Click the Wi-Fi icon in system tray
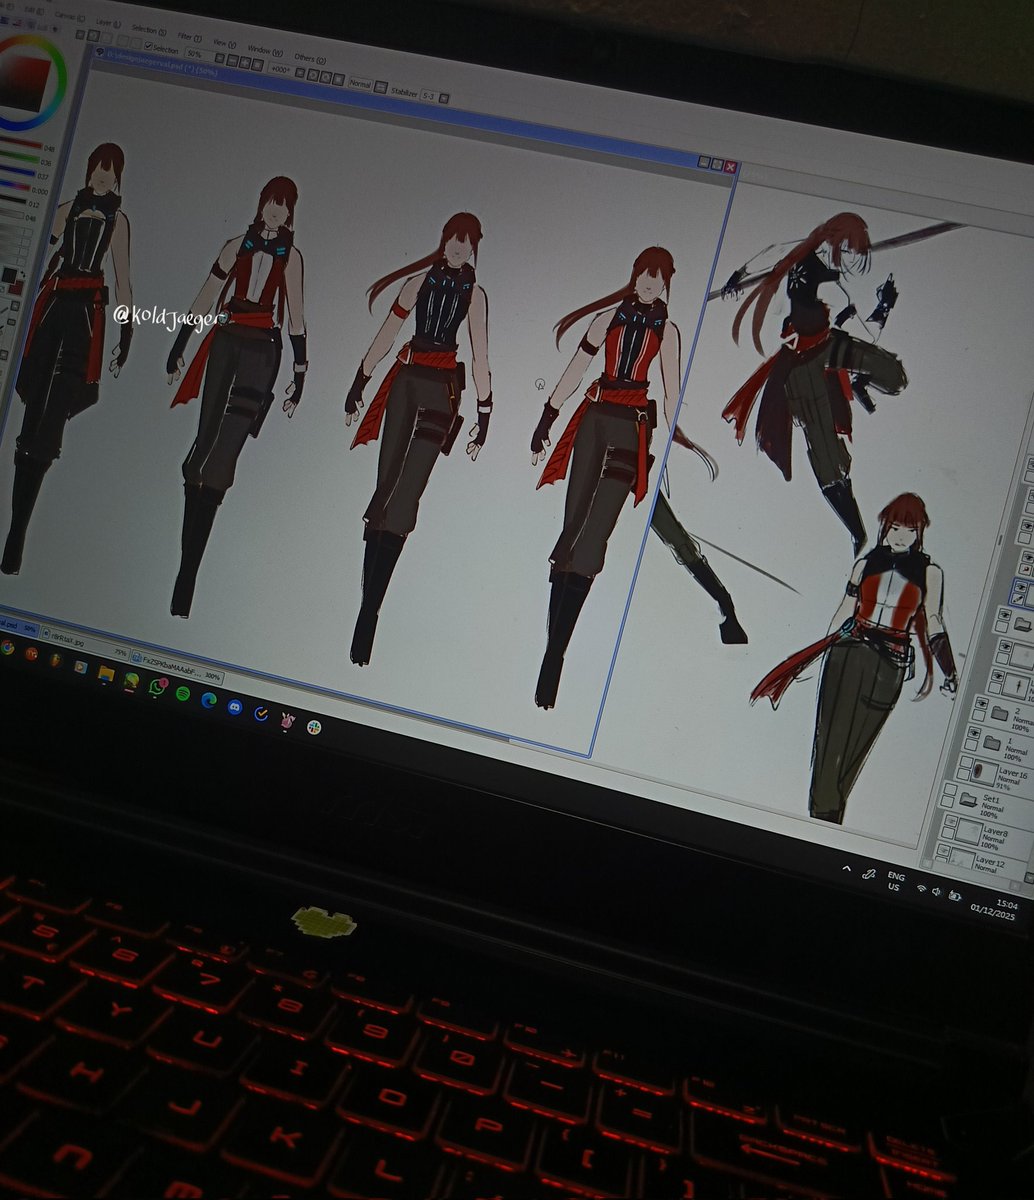This screenshot has height=1200, width=1034. (x=922, y=888)
